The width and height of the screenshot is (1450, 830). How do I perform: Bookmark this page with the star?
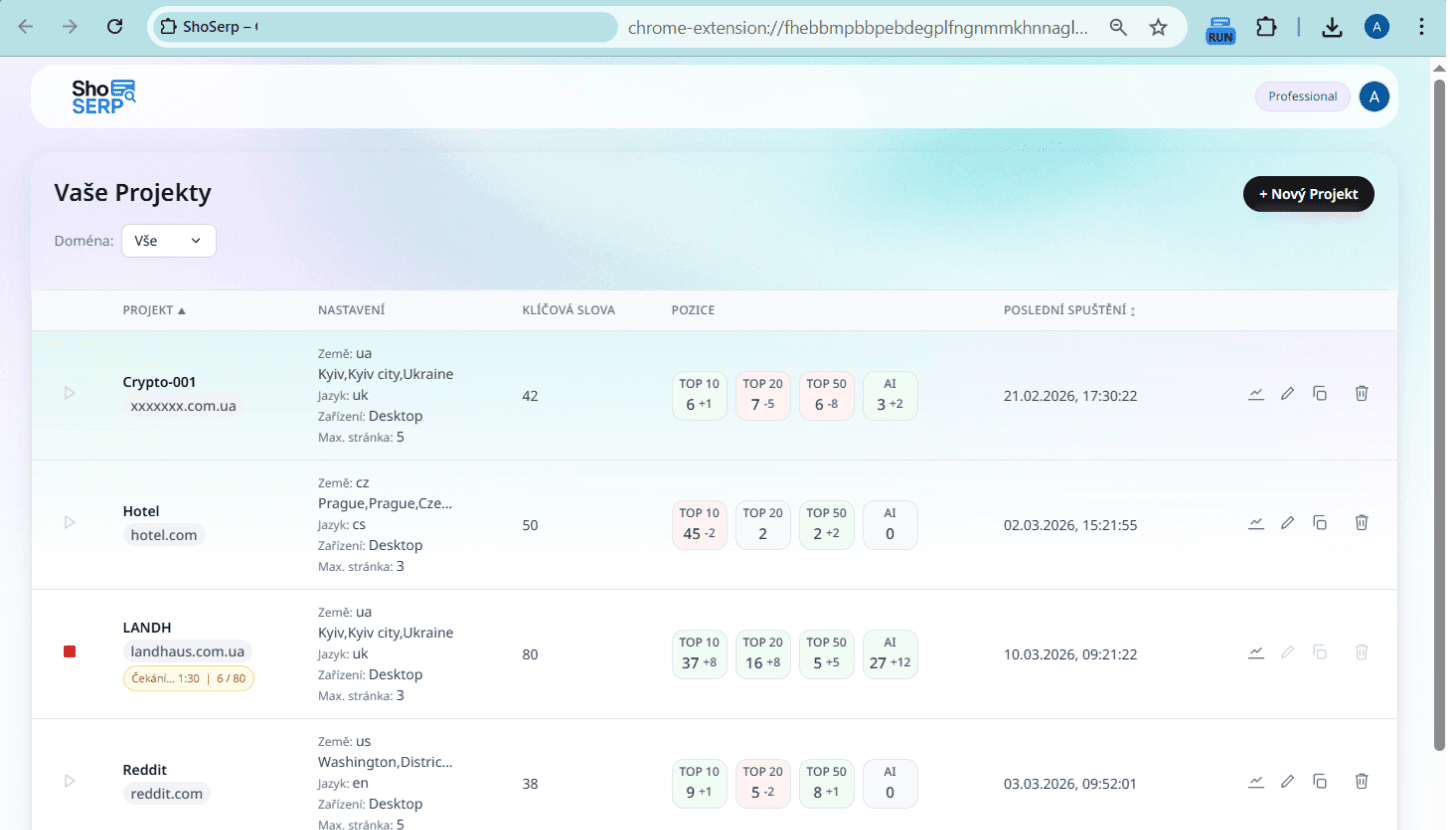[x=1158, y=27]
